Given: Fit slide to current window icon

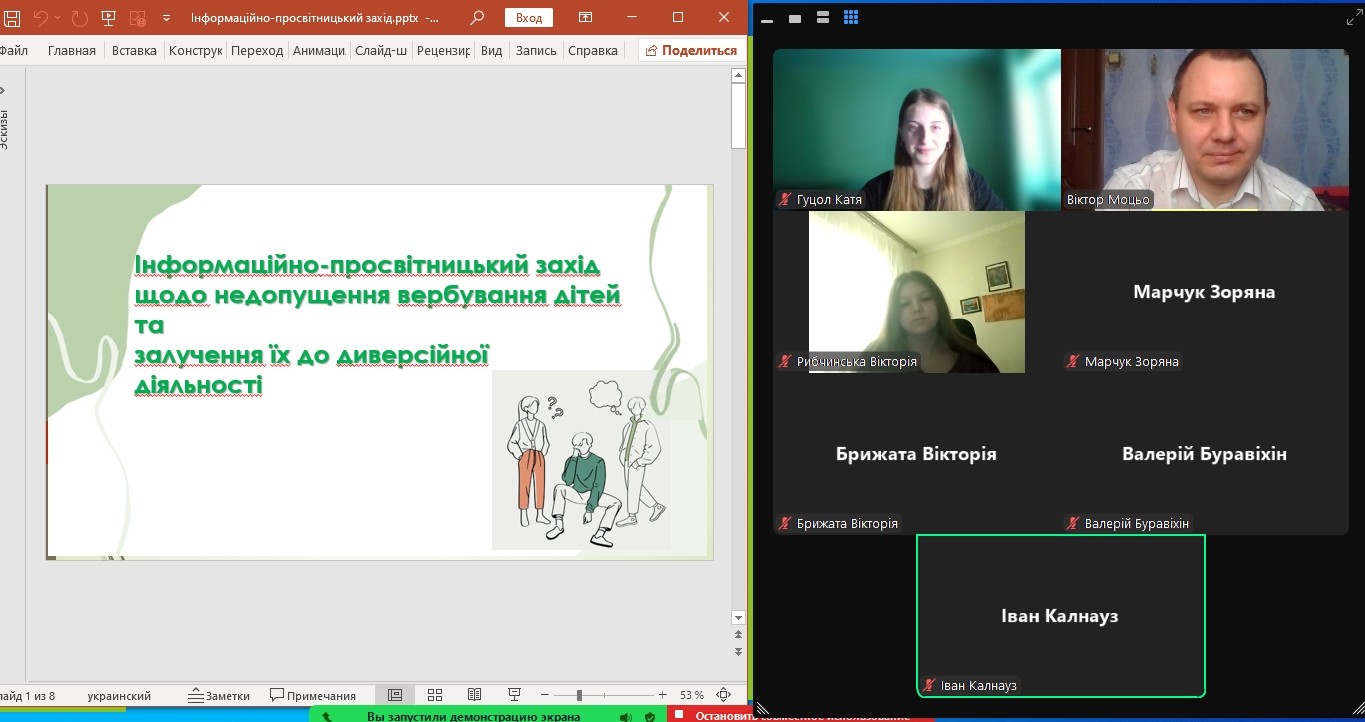Looking at the screenshot, I should coord(724,695).
